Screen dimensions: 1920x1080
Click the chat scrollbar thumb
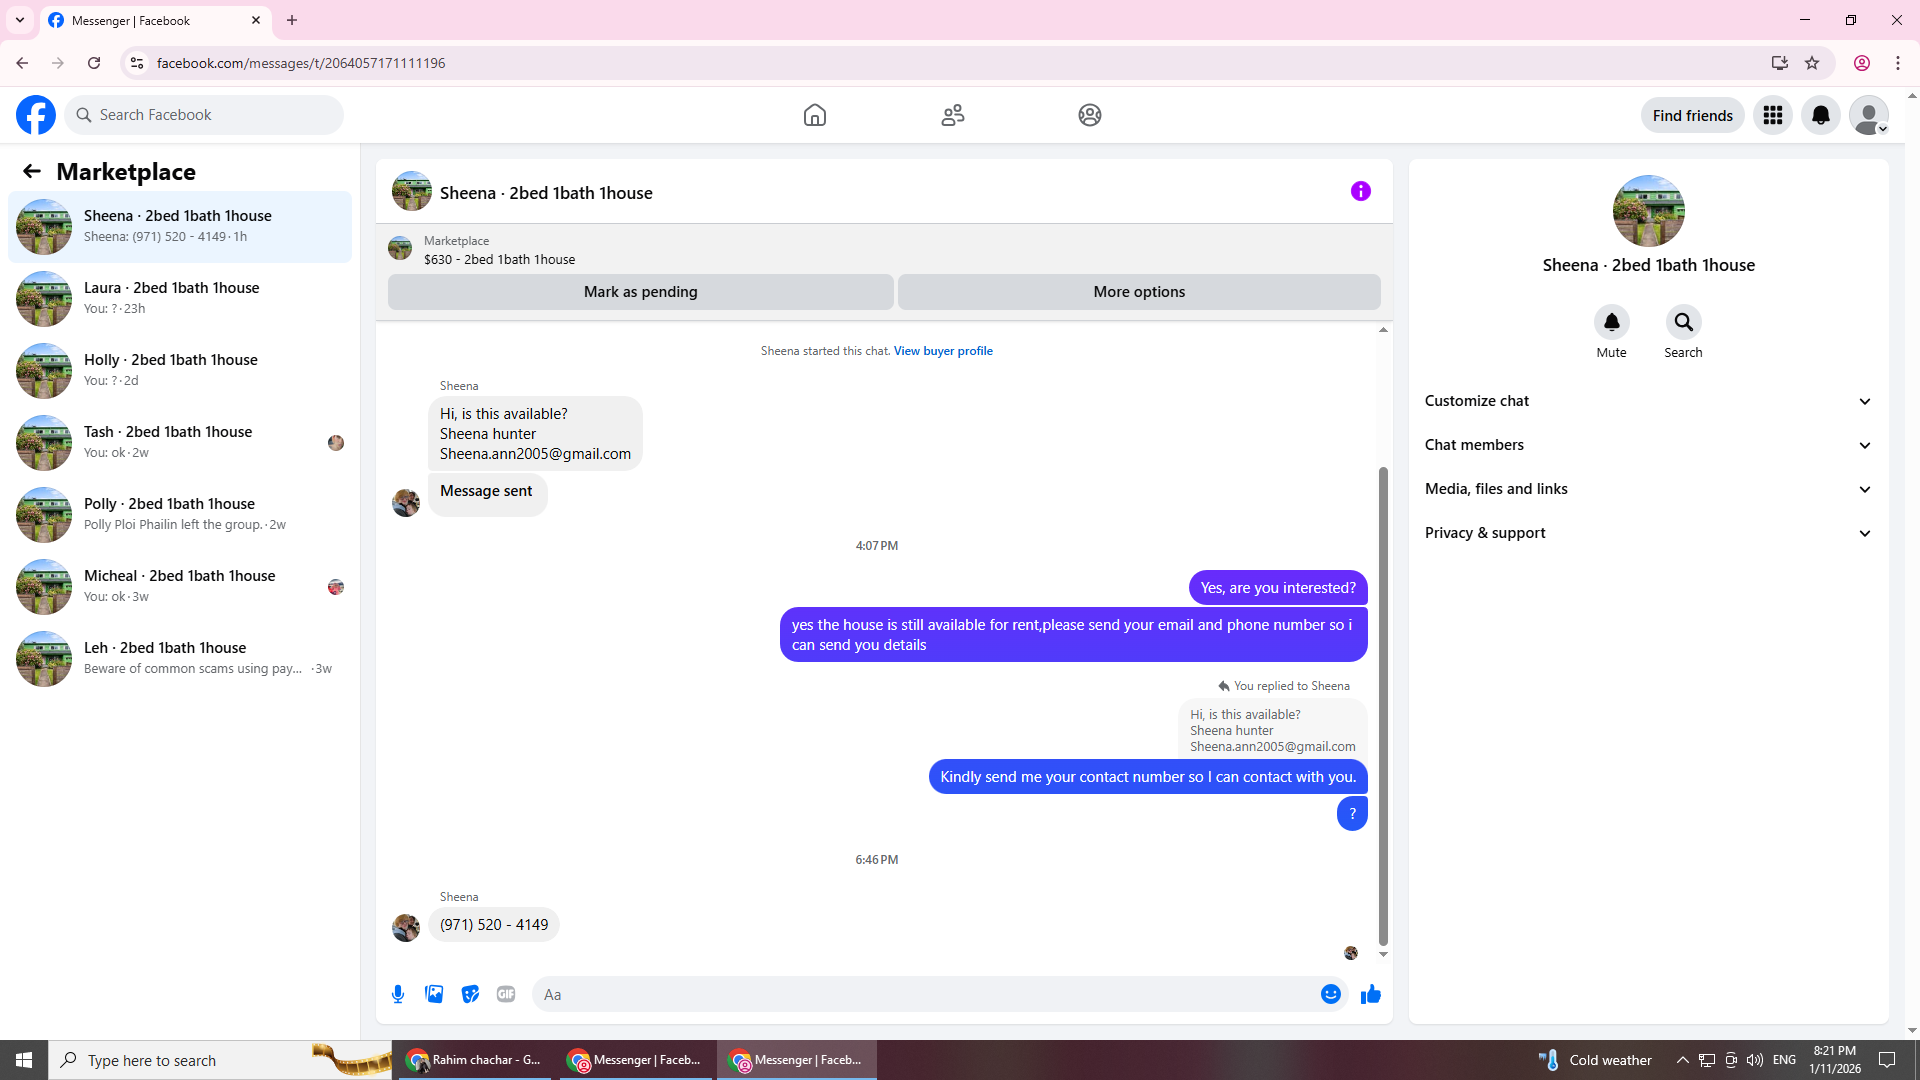tap(1383, 705)
